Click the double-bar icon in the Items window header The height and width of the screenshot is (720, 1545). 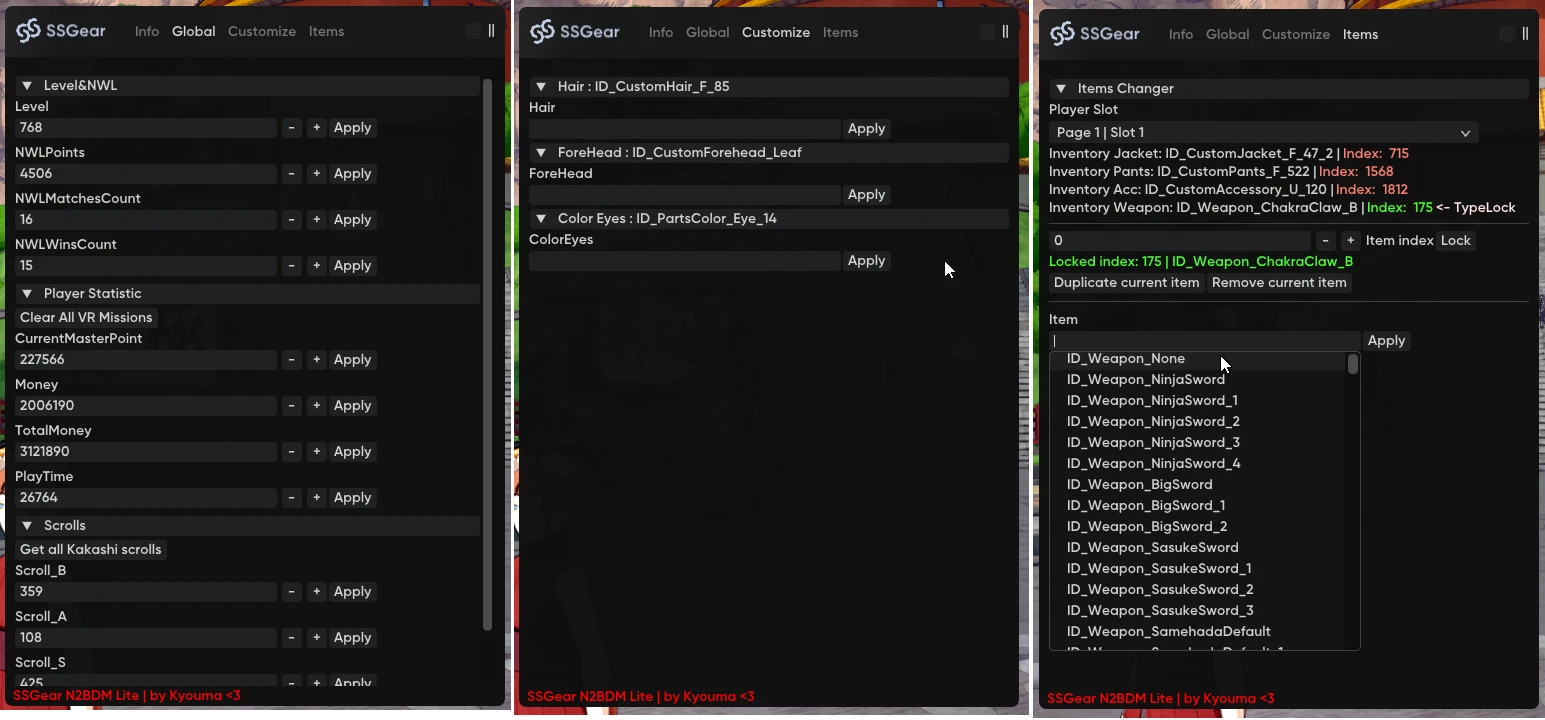1525,34
